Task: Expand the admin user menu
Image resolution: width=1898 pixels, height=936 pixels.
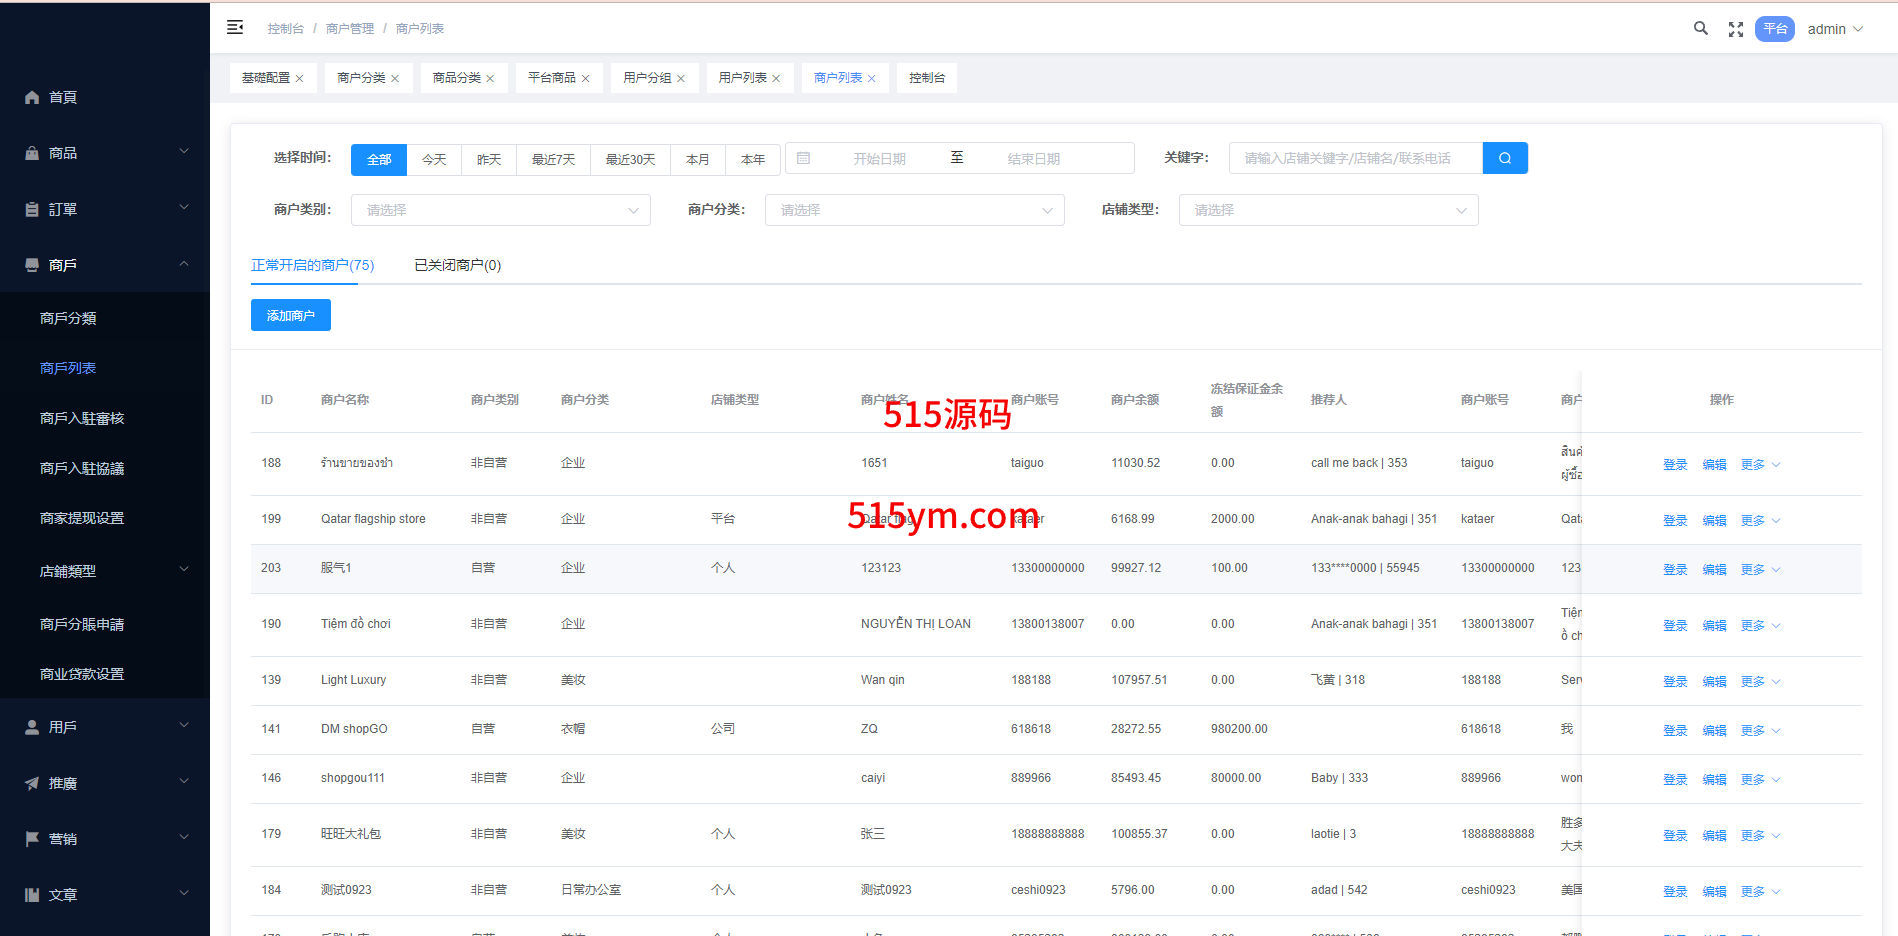Action: [x=1835, y=29]
